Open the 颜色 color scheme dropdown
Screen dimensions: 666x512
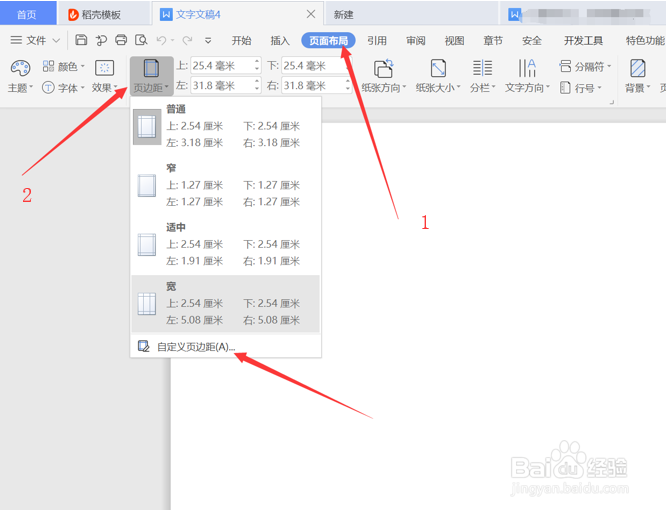[x=64, y=66]
